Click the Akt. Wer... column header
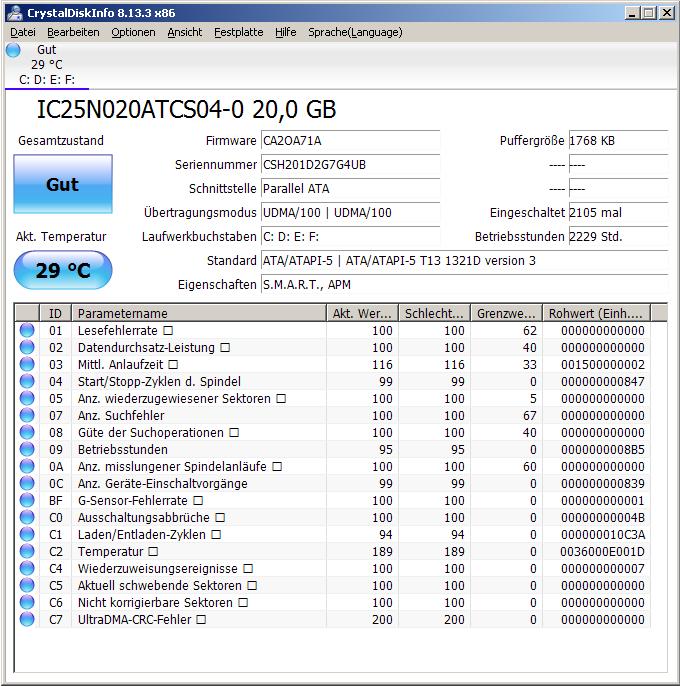The height and width of the screenshot is (686, 680). coord(362,313)
